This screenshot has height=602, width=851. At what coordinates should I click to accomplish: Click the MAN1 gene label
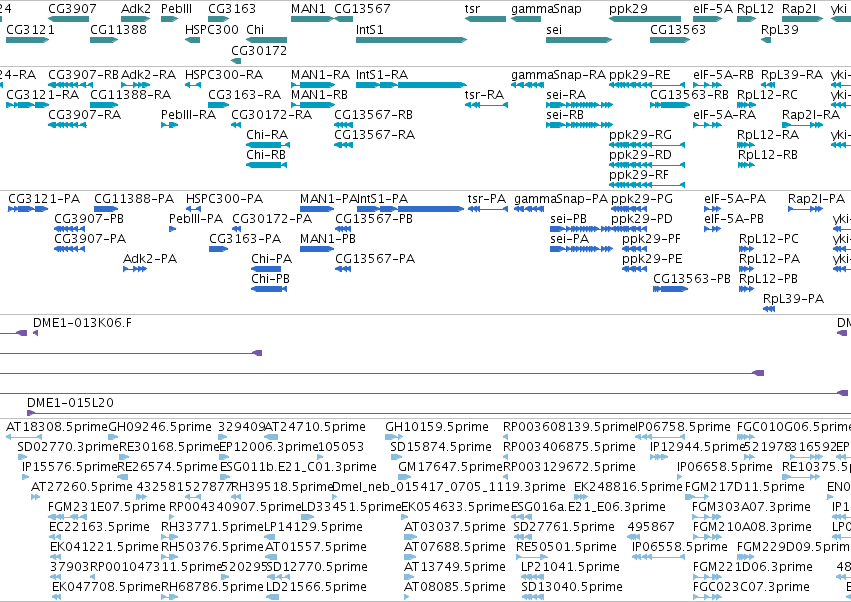[308, 9]
